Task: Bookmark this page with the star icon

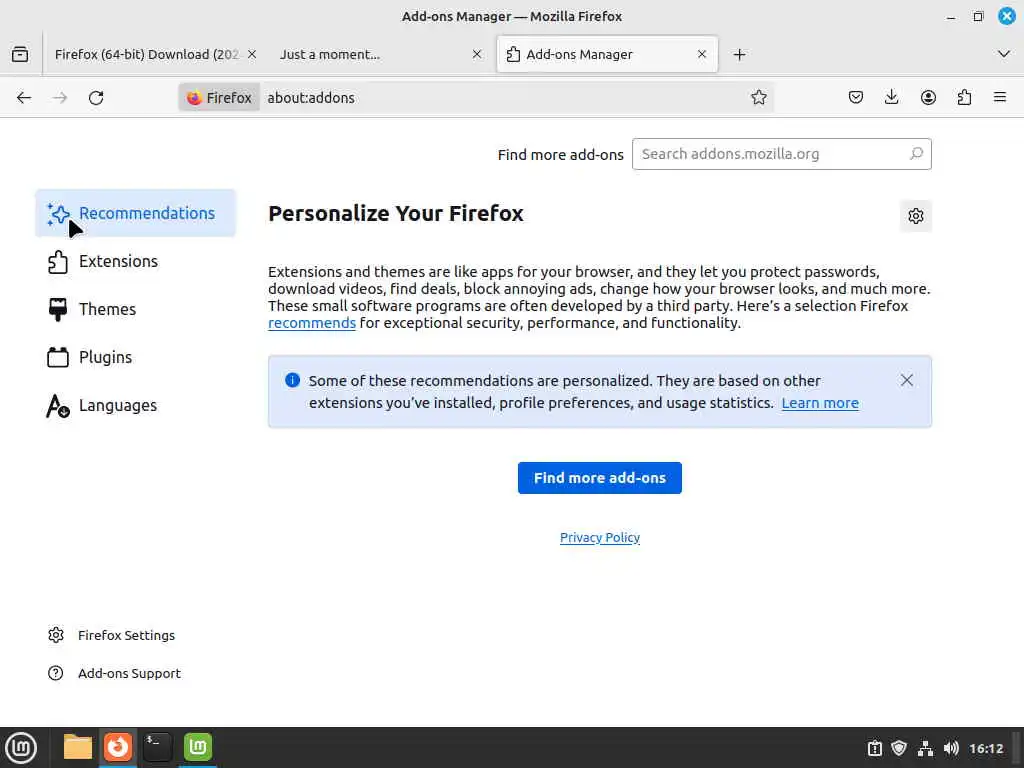Action: pyautogui.click(x=758, y=97)
